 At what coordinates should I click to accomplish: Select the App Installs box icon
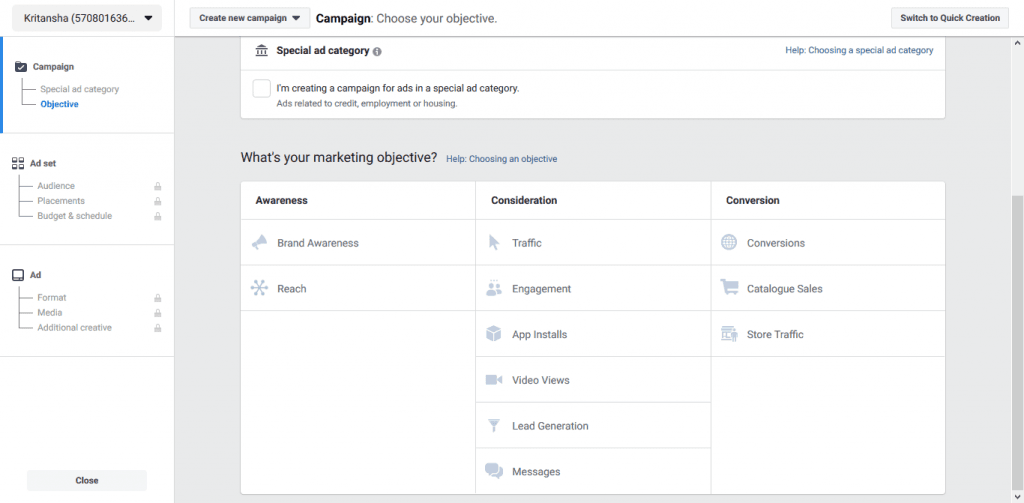(x=494, y=334)
